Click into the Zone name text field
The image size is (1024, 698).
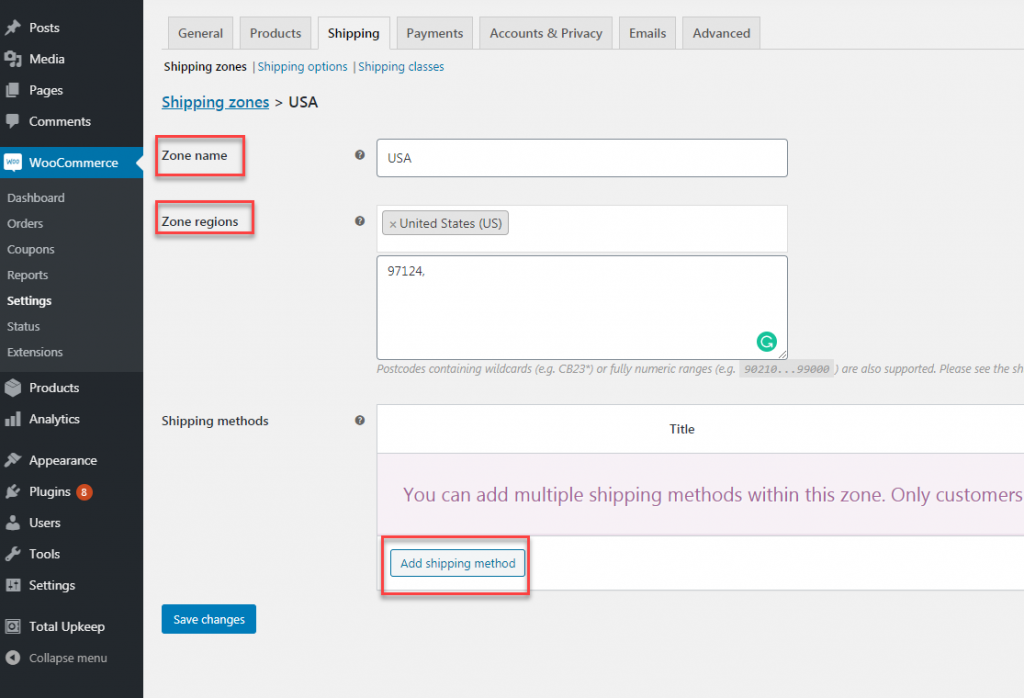point(581,158)
